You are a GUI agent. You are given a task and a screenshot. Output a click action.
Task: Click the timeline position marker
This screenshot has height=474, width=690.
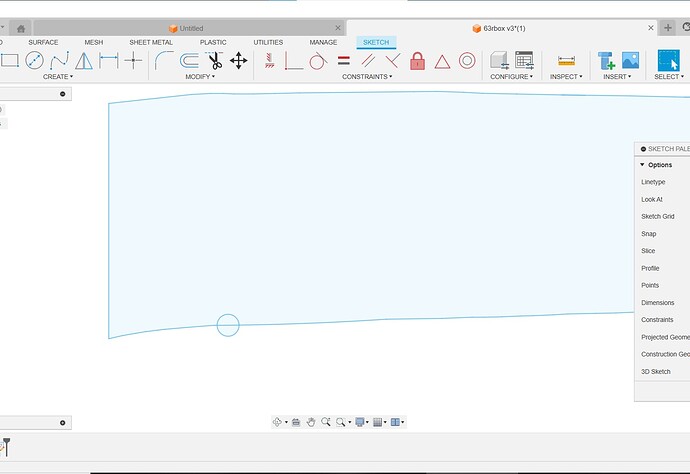7,446
